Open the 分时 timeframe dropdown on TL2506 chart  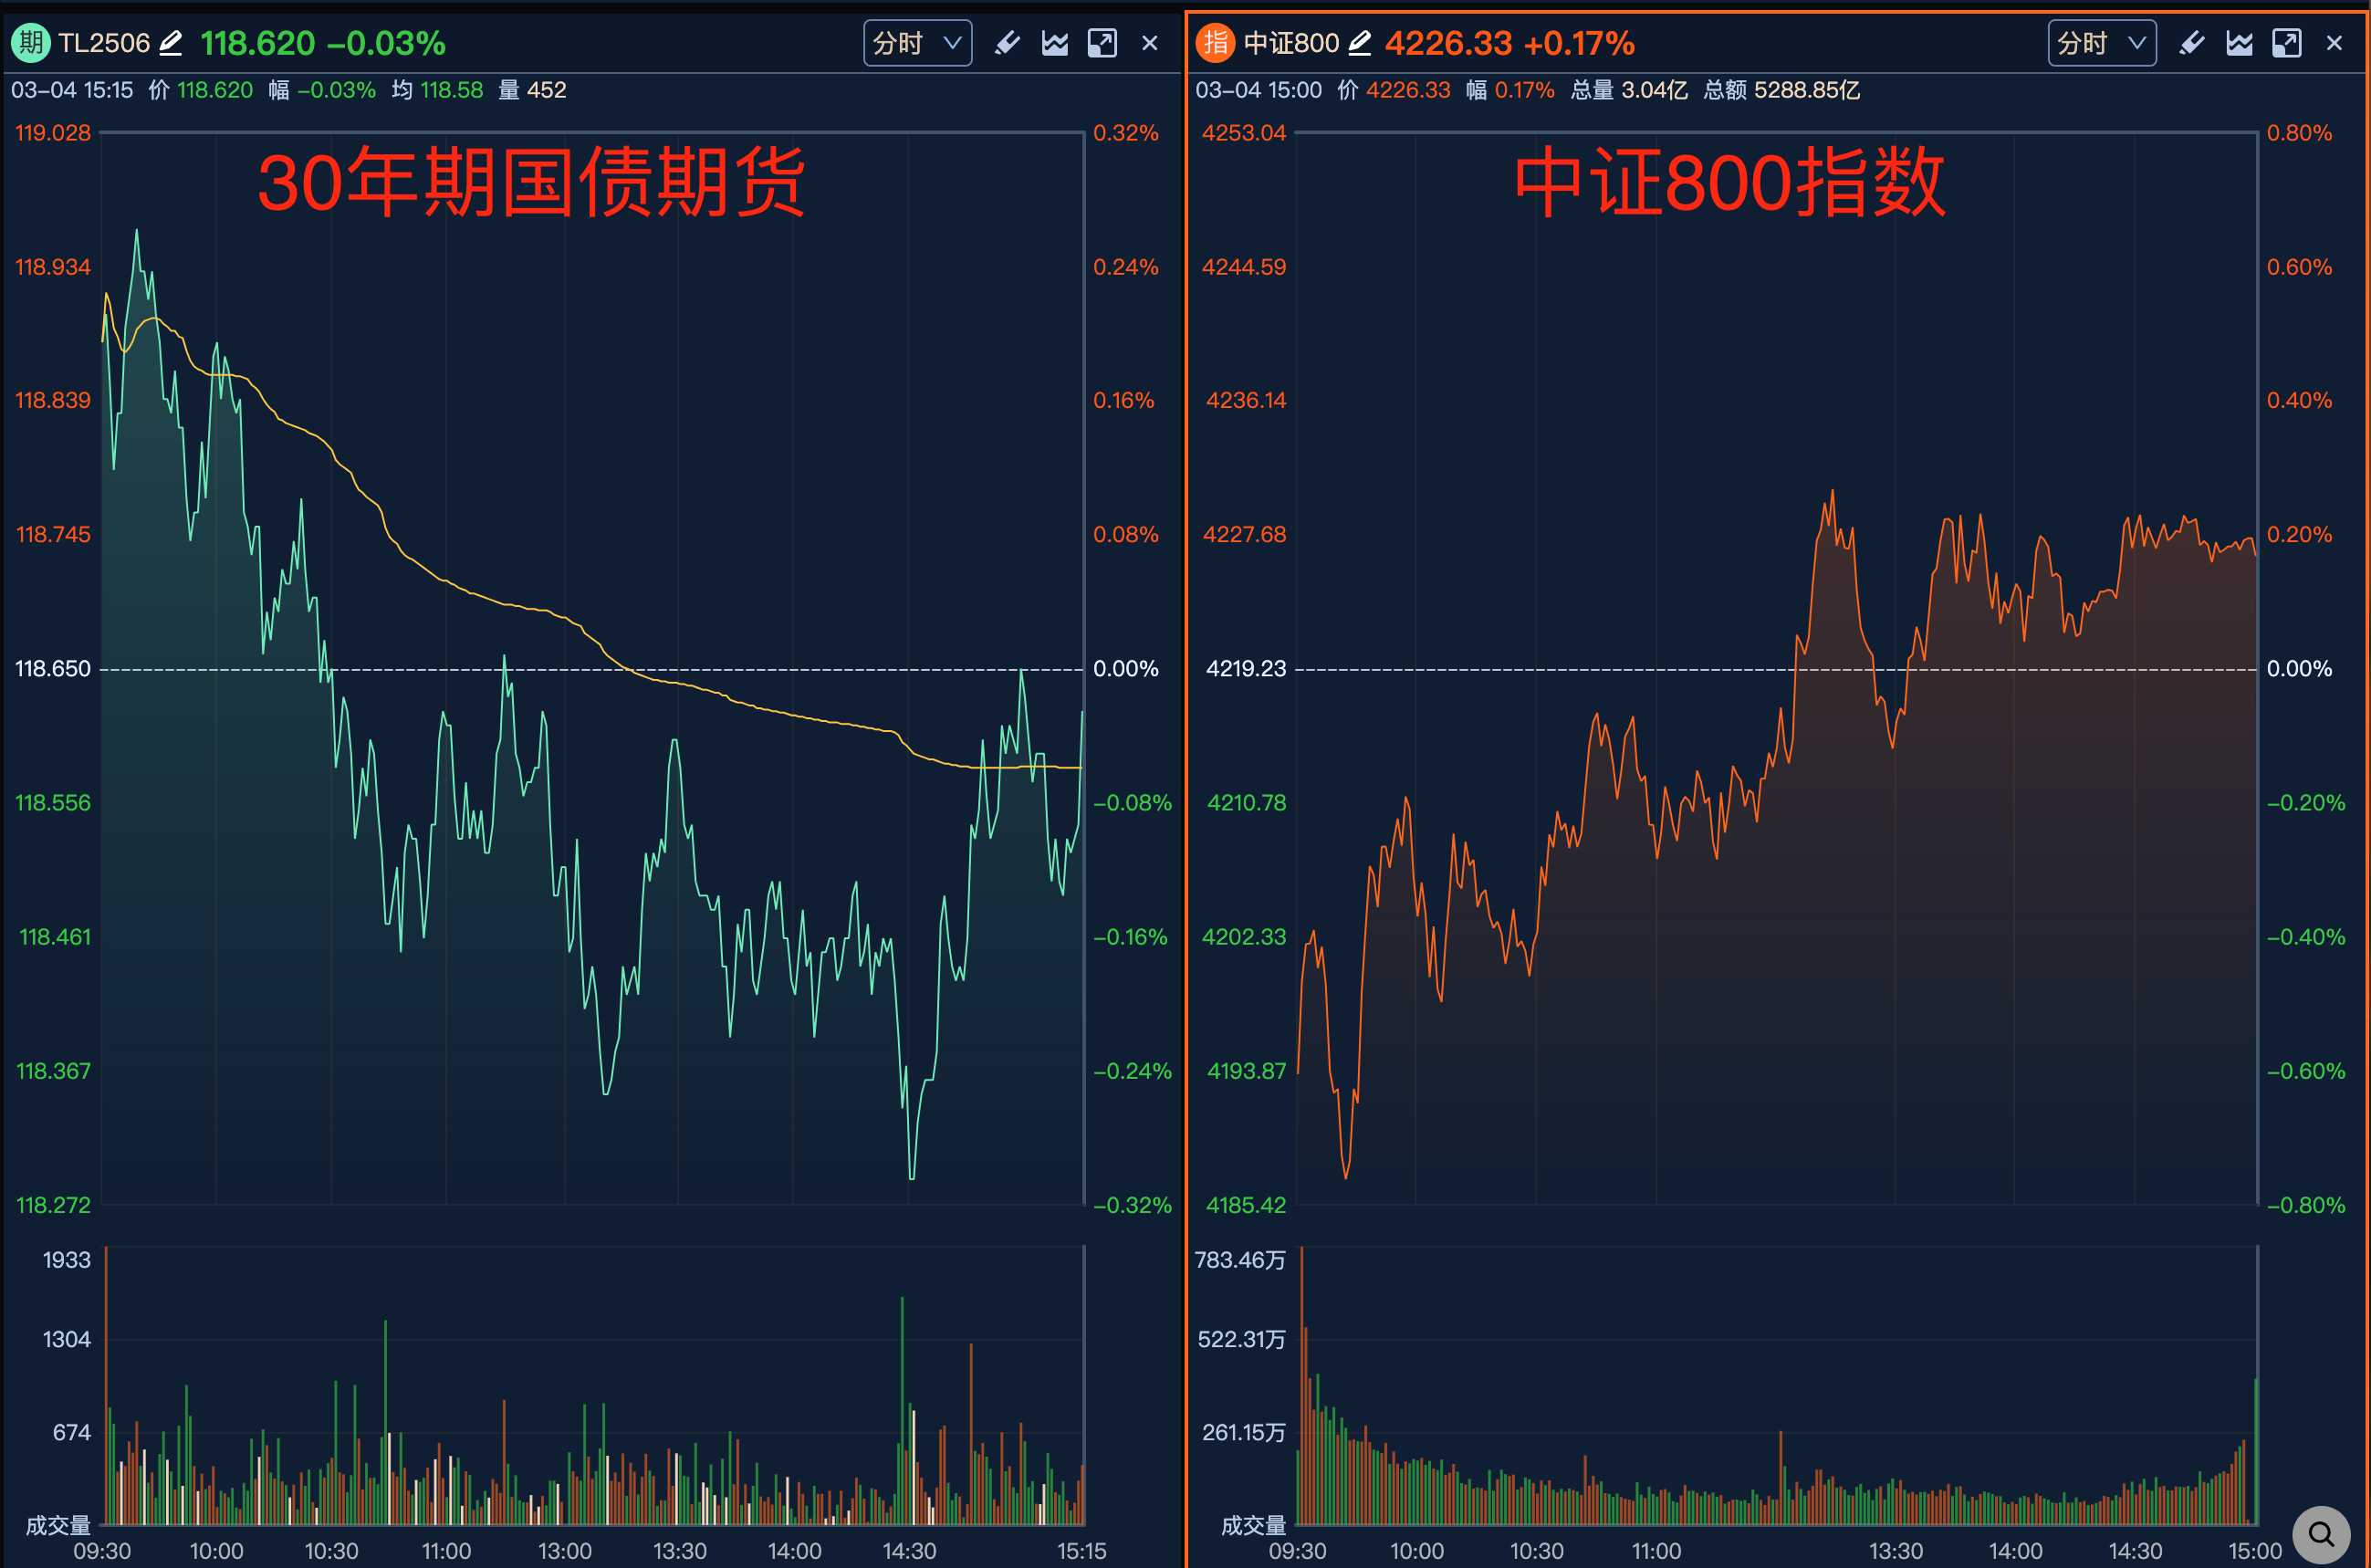pos(916,43)
